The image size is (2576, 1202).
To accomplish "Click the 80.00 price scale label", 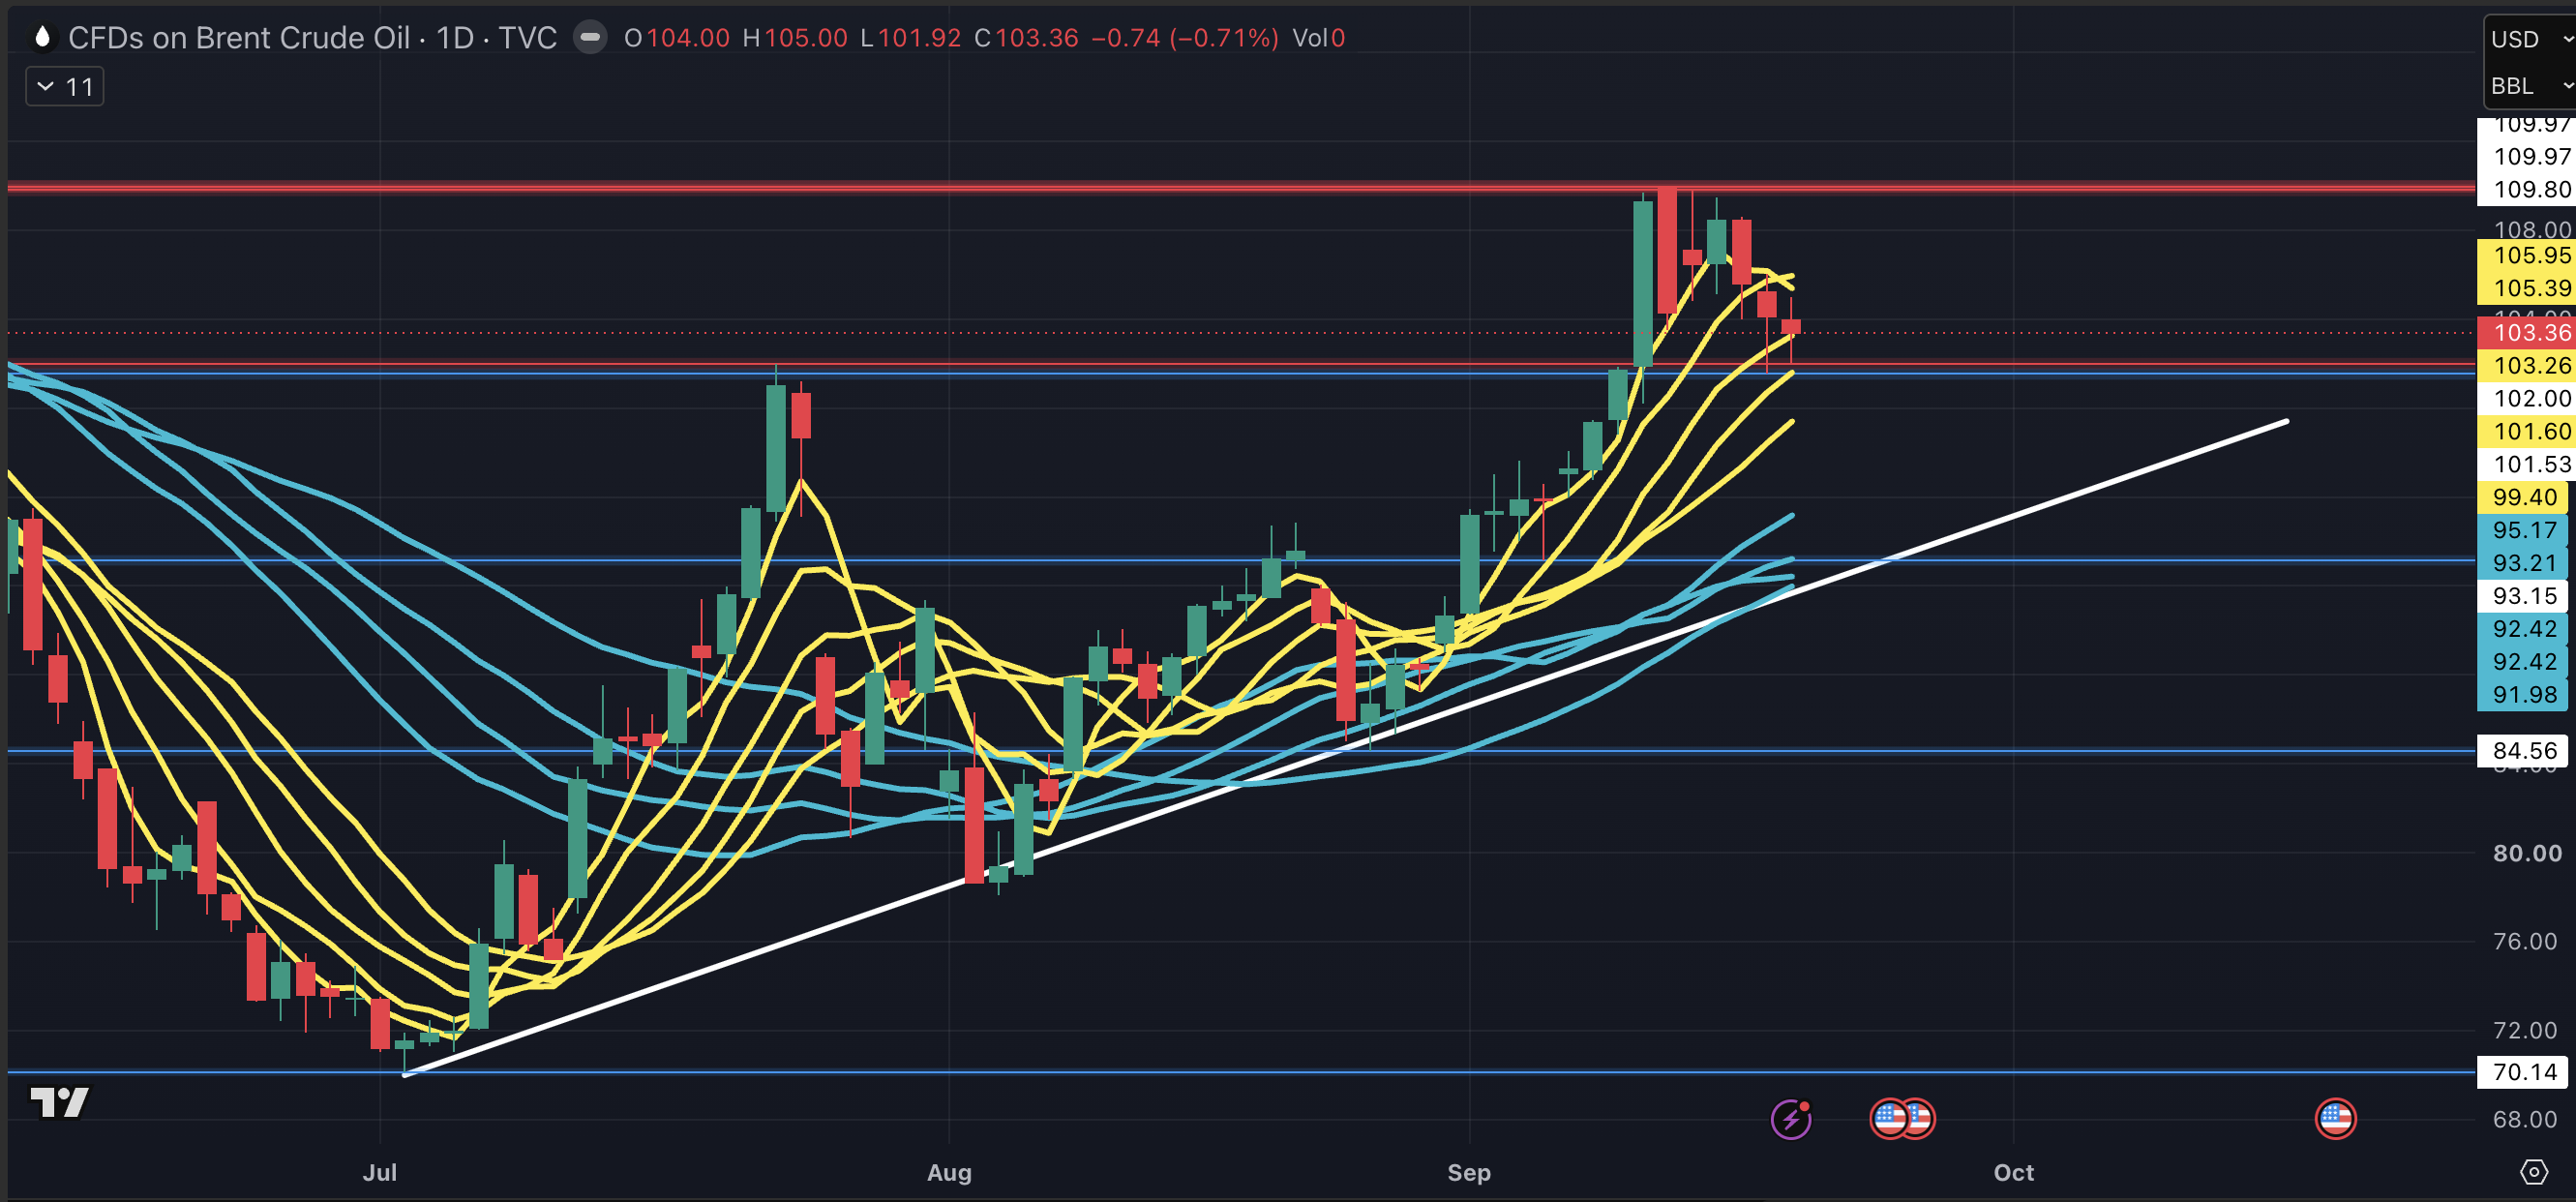I will tap(2527, 853).
